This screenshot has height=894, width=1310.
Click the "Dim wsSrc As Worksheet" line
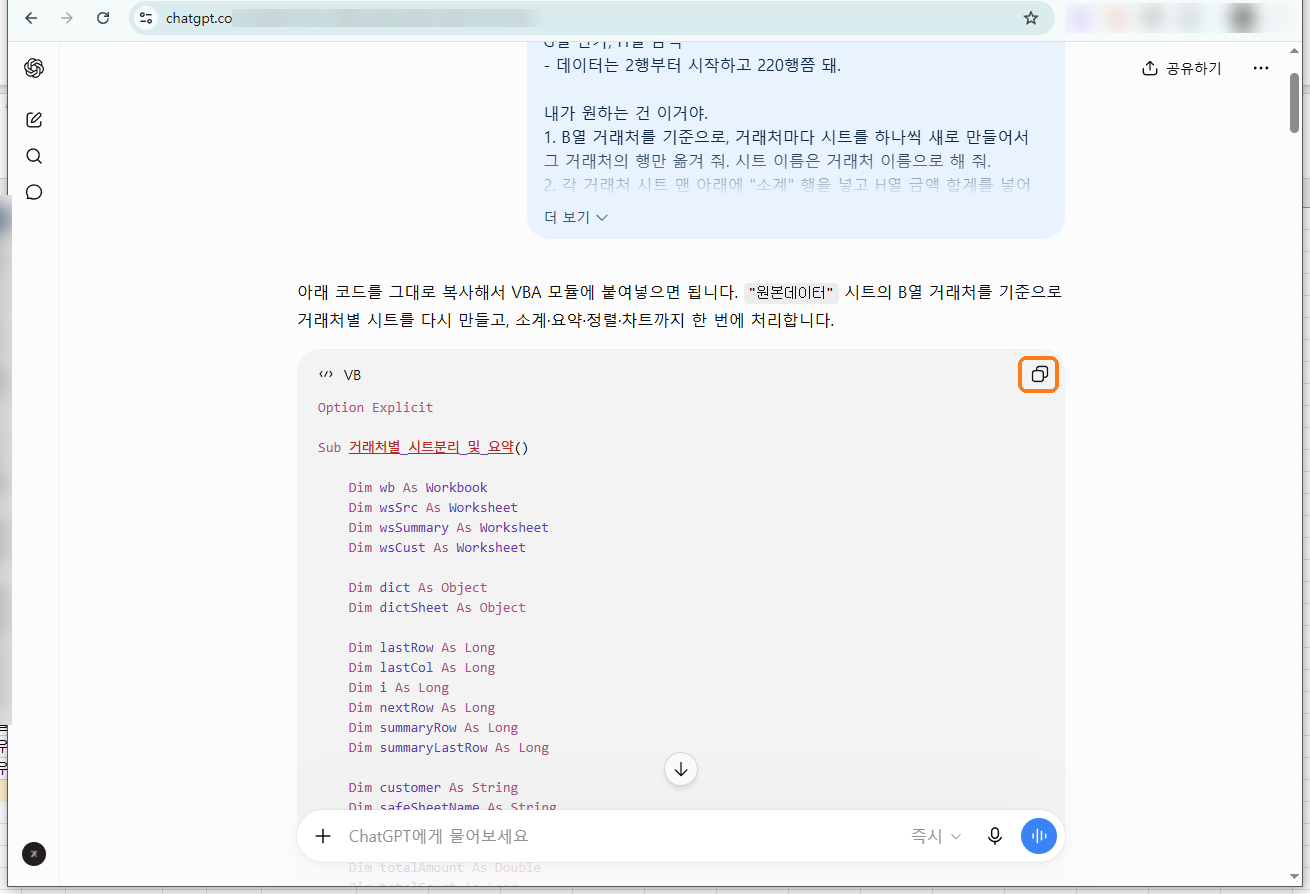[x=433, y=508]
